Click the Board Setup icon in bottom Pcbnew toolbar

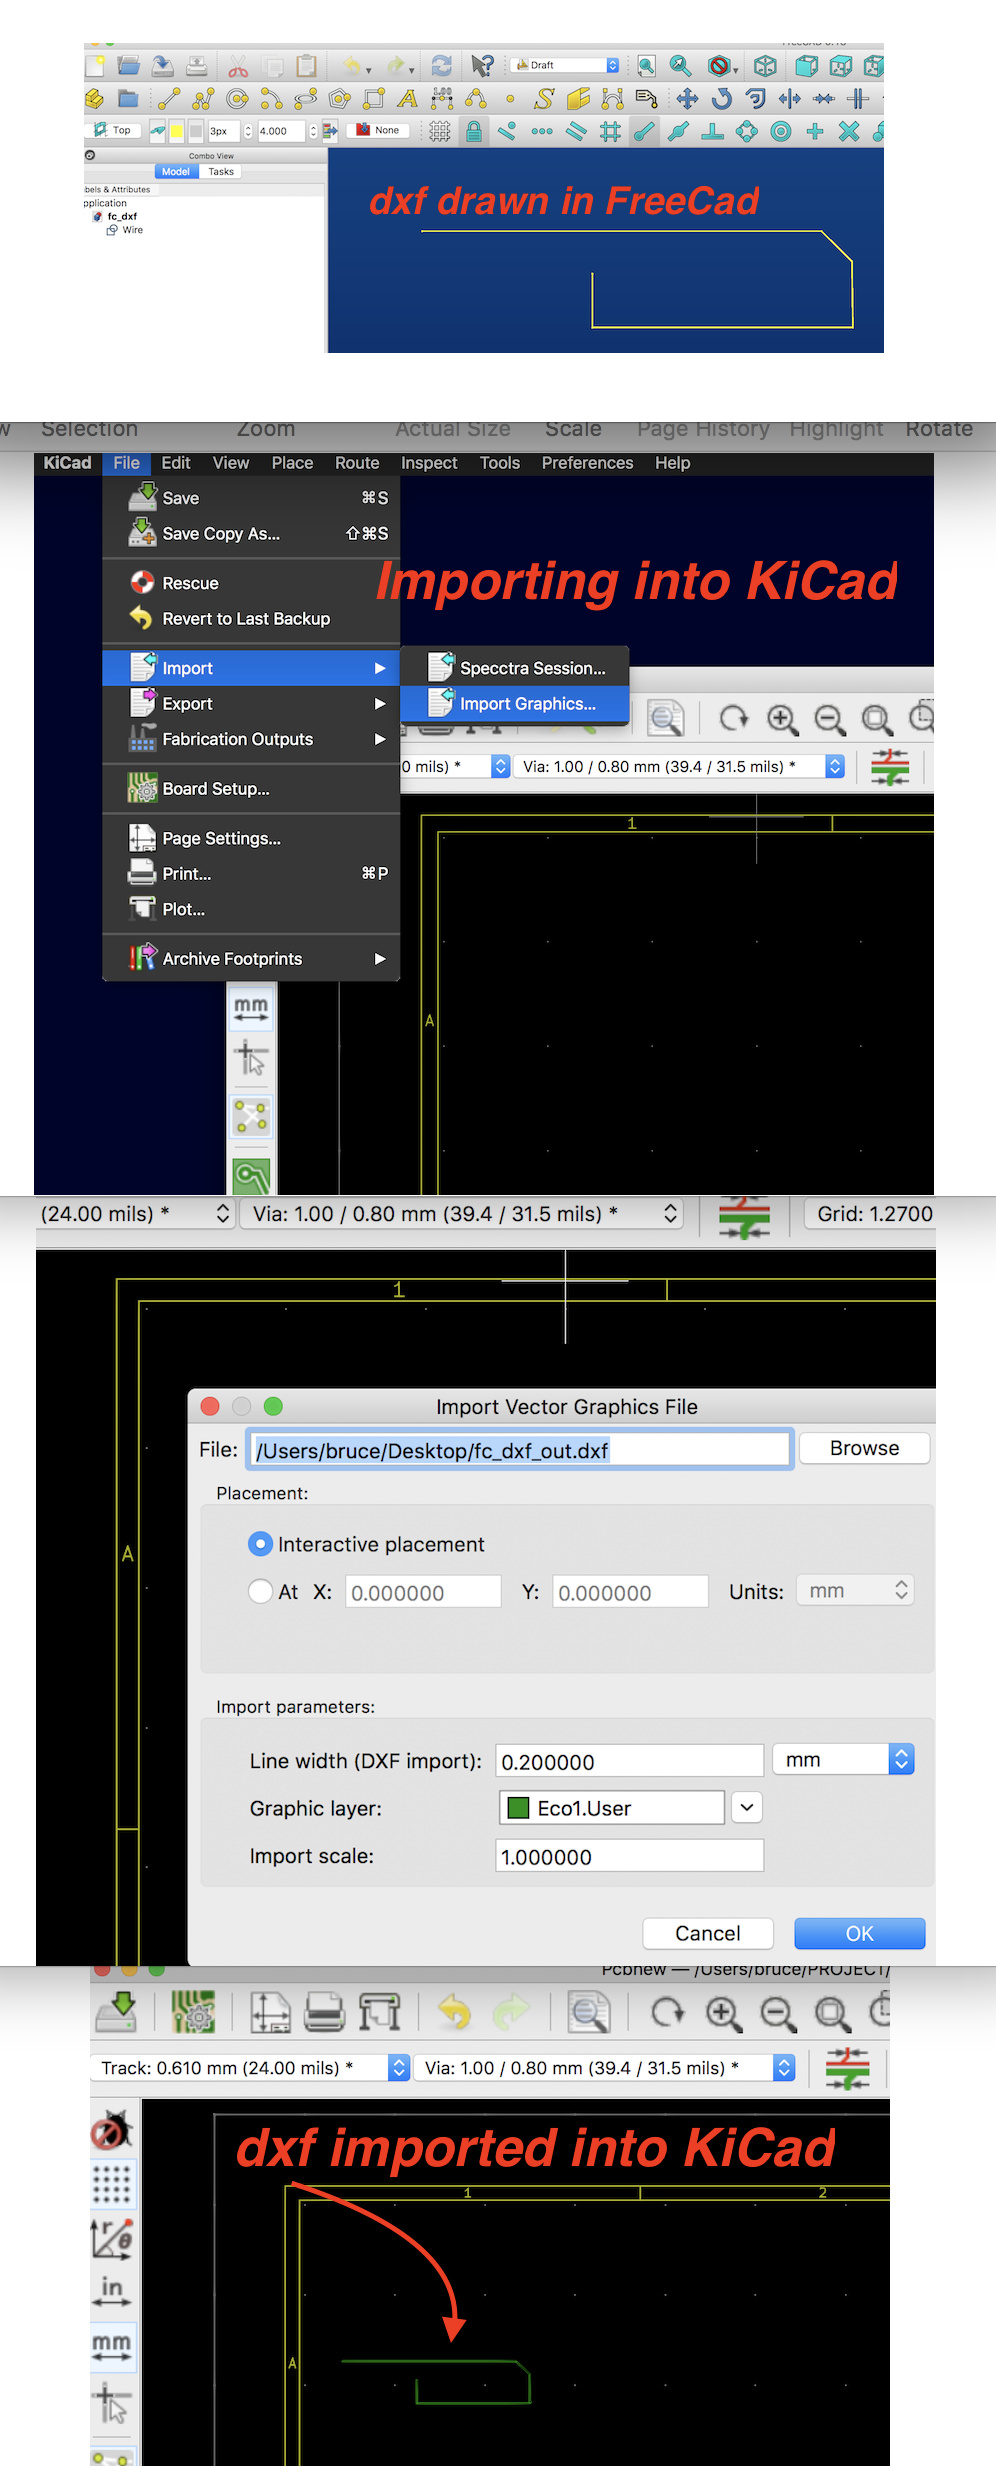[193, 2011]
